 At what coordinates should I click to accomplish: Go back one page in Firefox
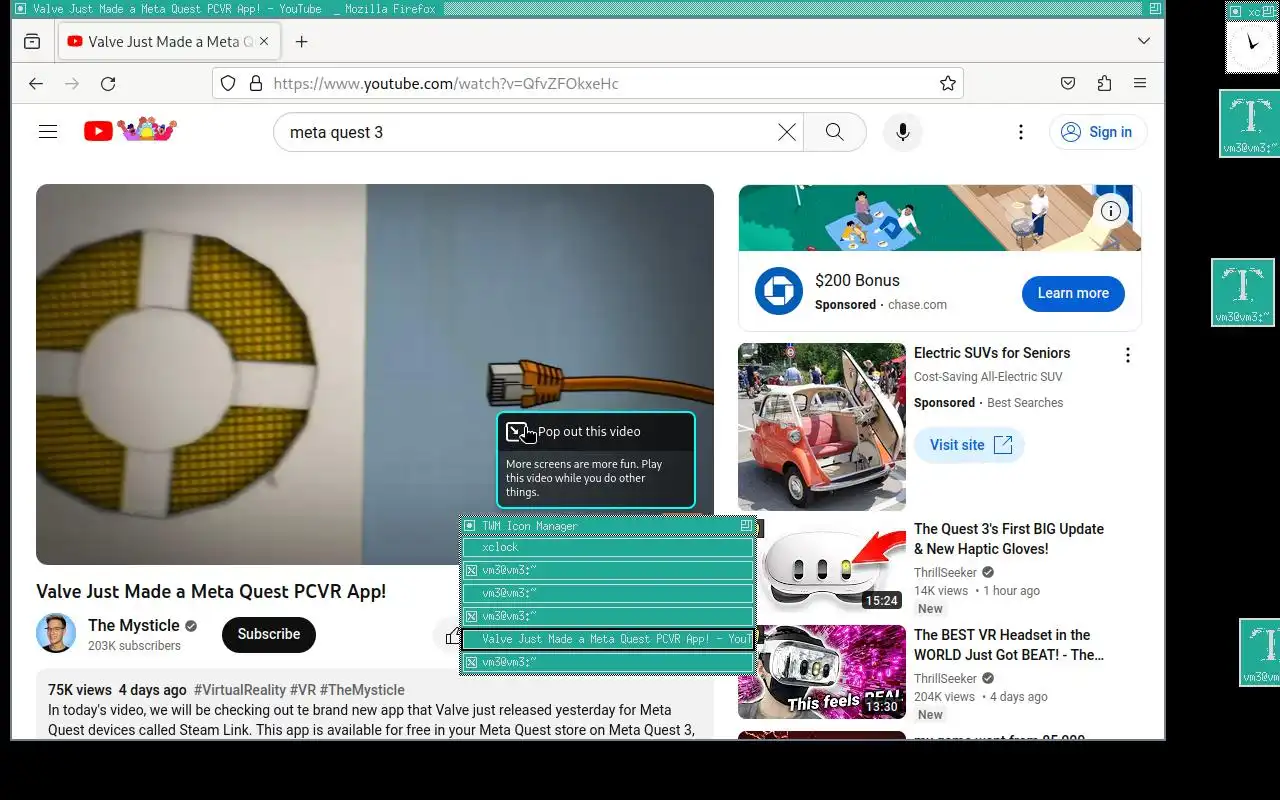coord(36,83)
